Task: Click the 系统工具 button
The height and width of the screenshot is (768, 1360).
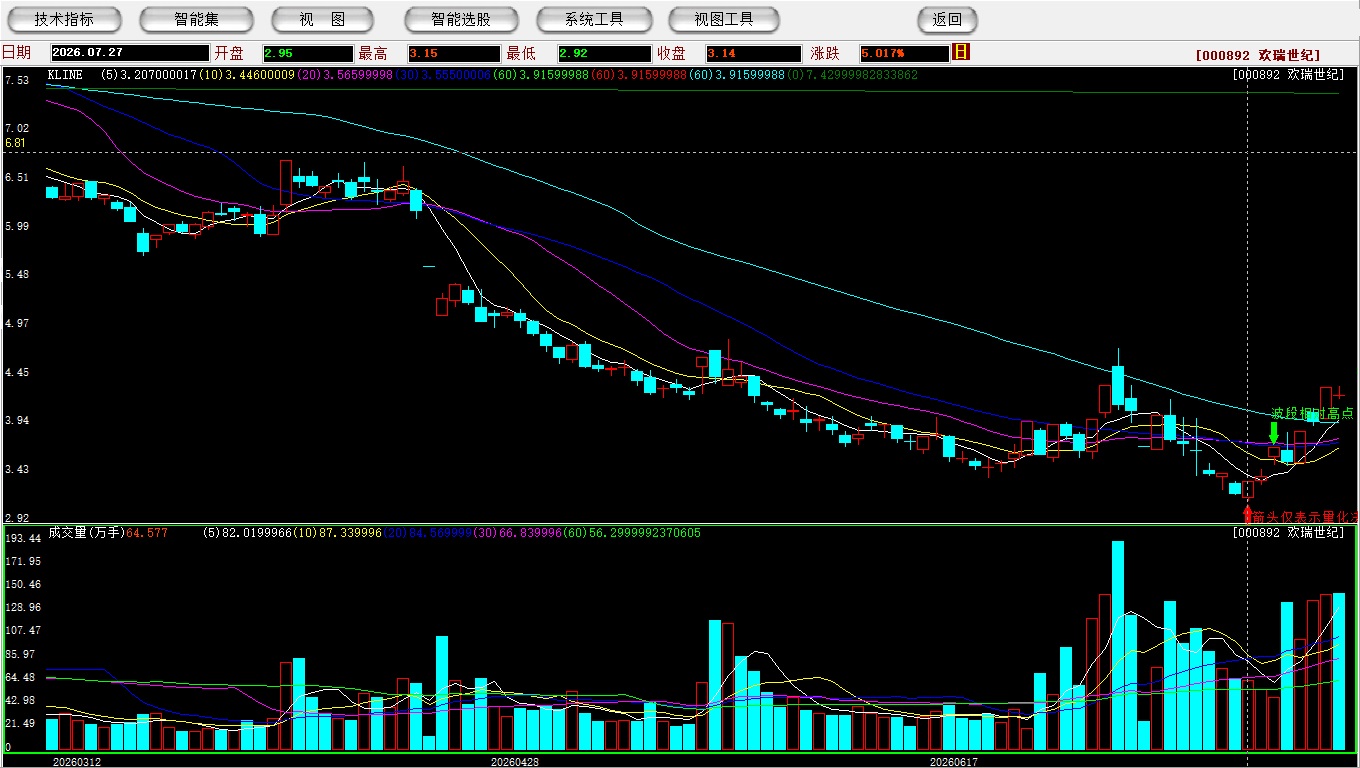Action: (x=594, y=19)
